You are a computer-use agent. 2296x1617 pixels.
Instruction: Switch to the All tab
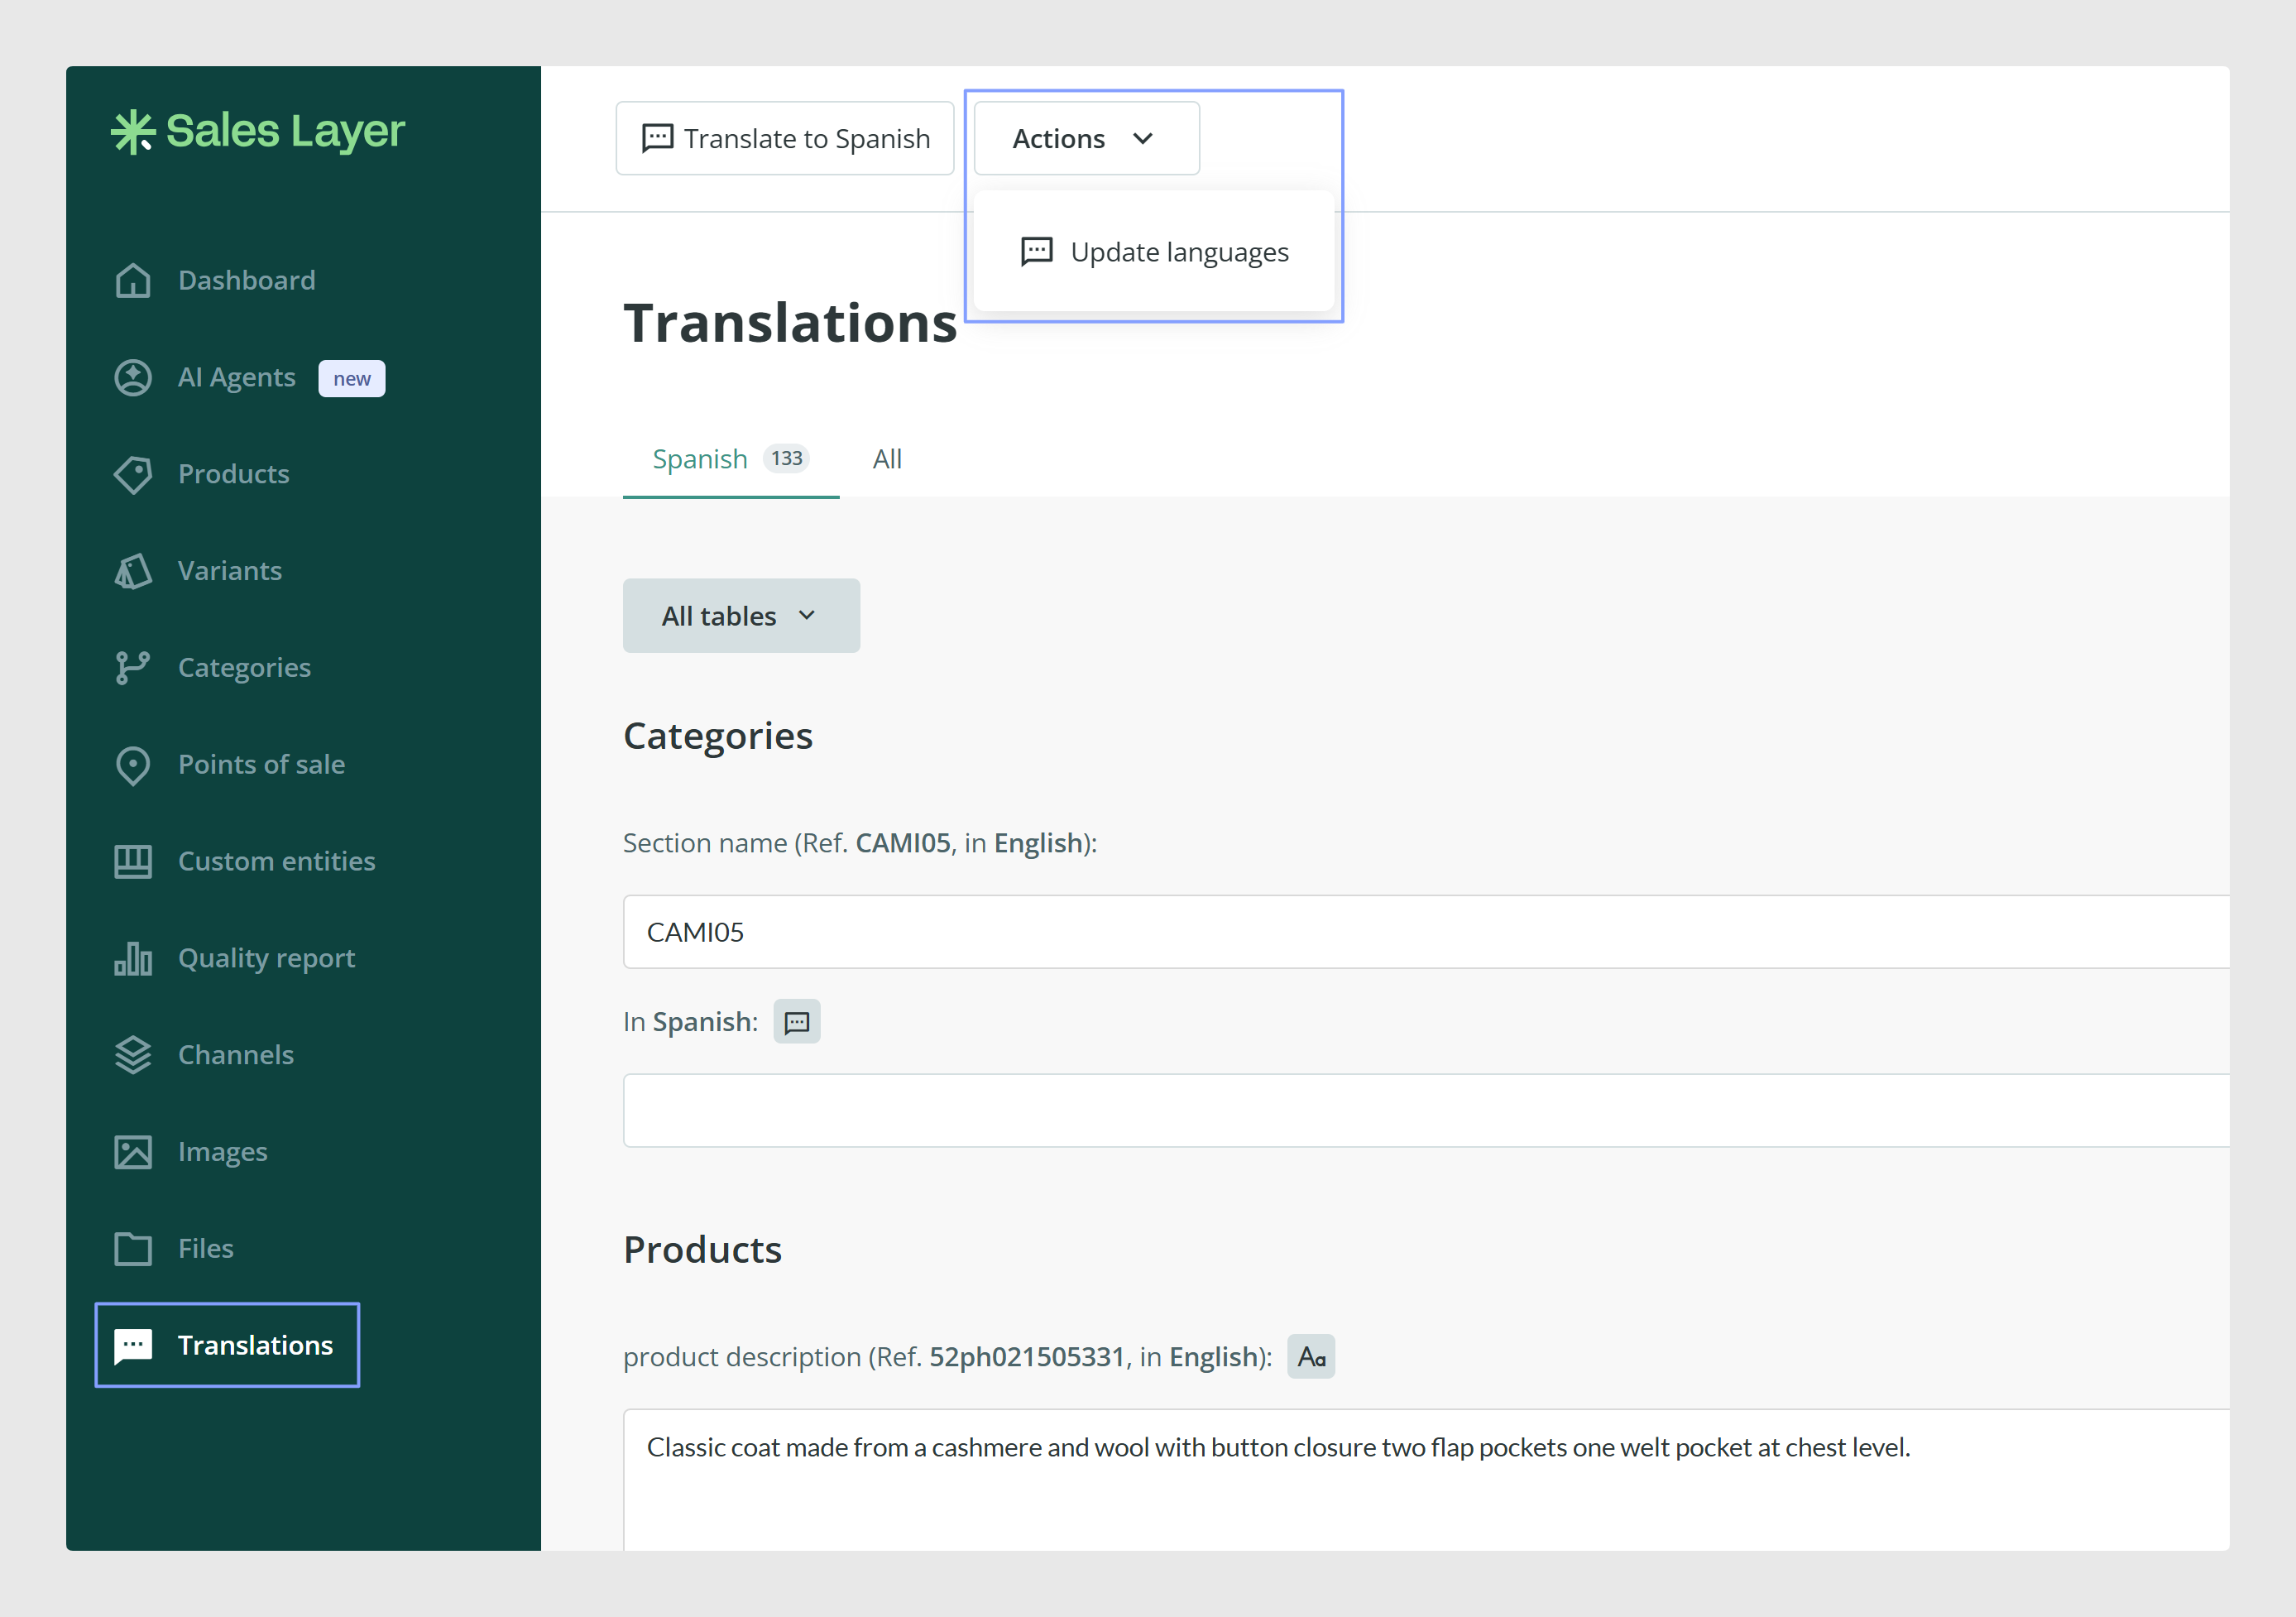click(x=887, y=459)
